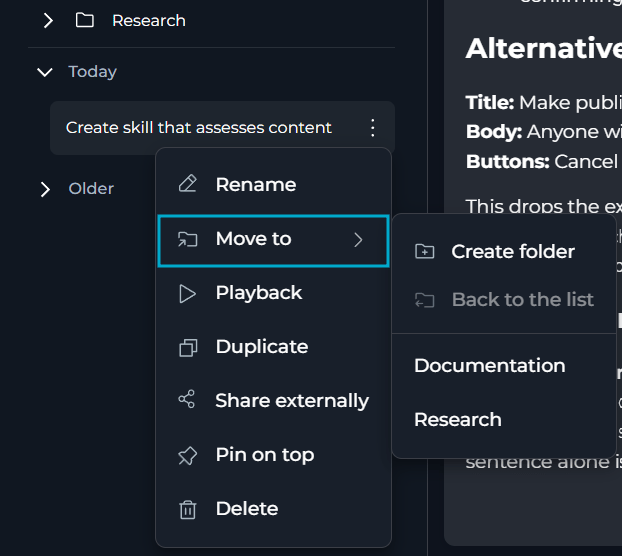Choose Duplicate from the context menu

click(x=273, y=347)
